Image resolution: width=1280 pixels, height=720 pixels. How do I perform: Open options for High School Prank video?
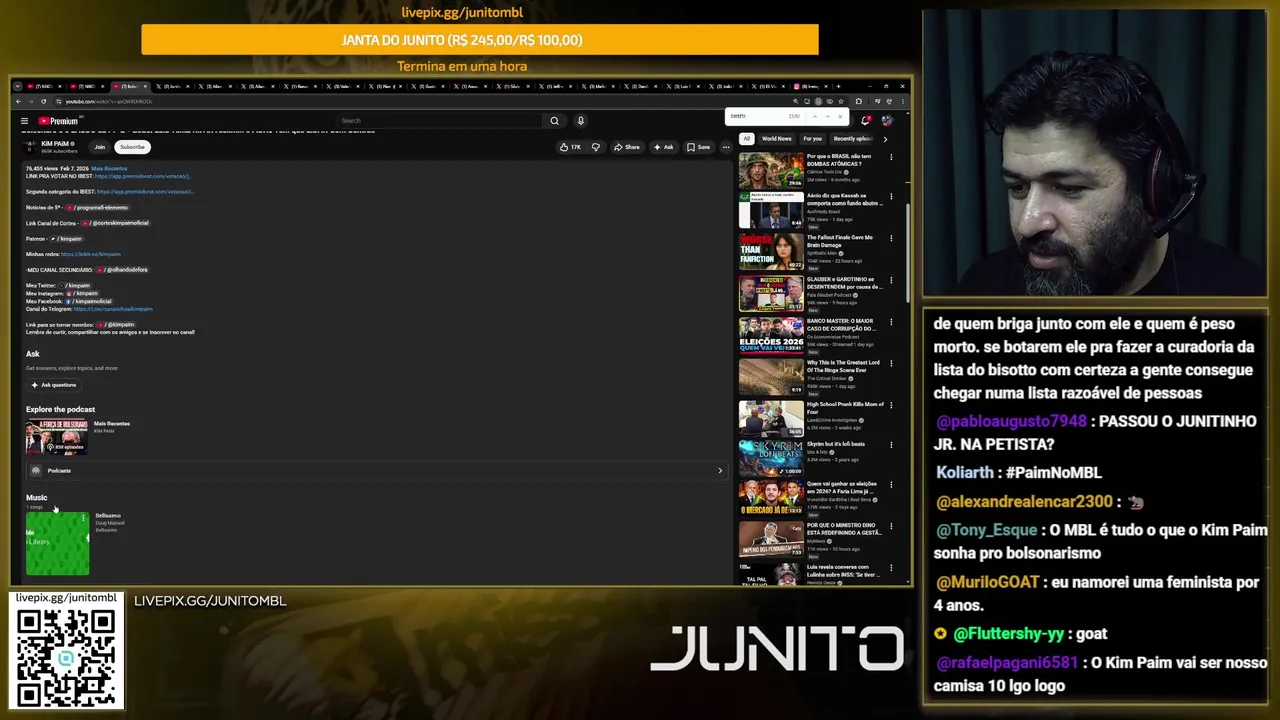click(x=891, y=404)
